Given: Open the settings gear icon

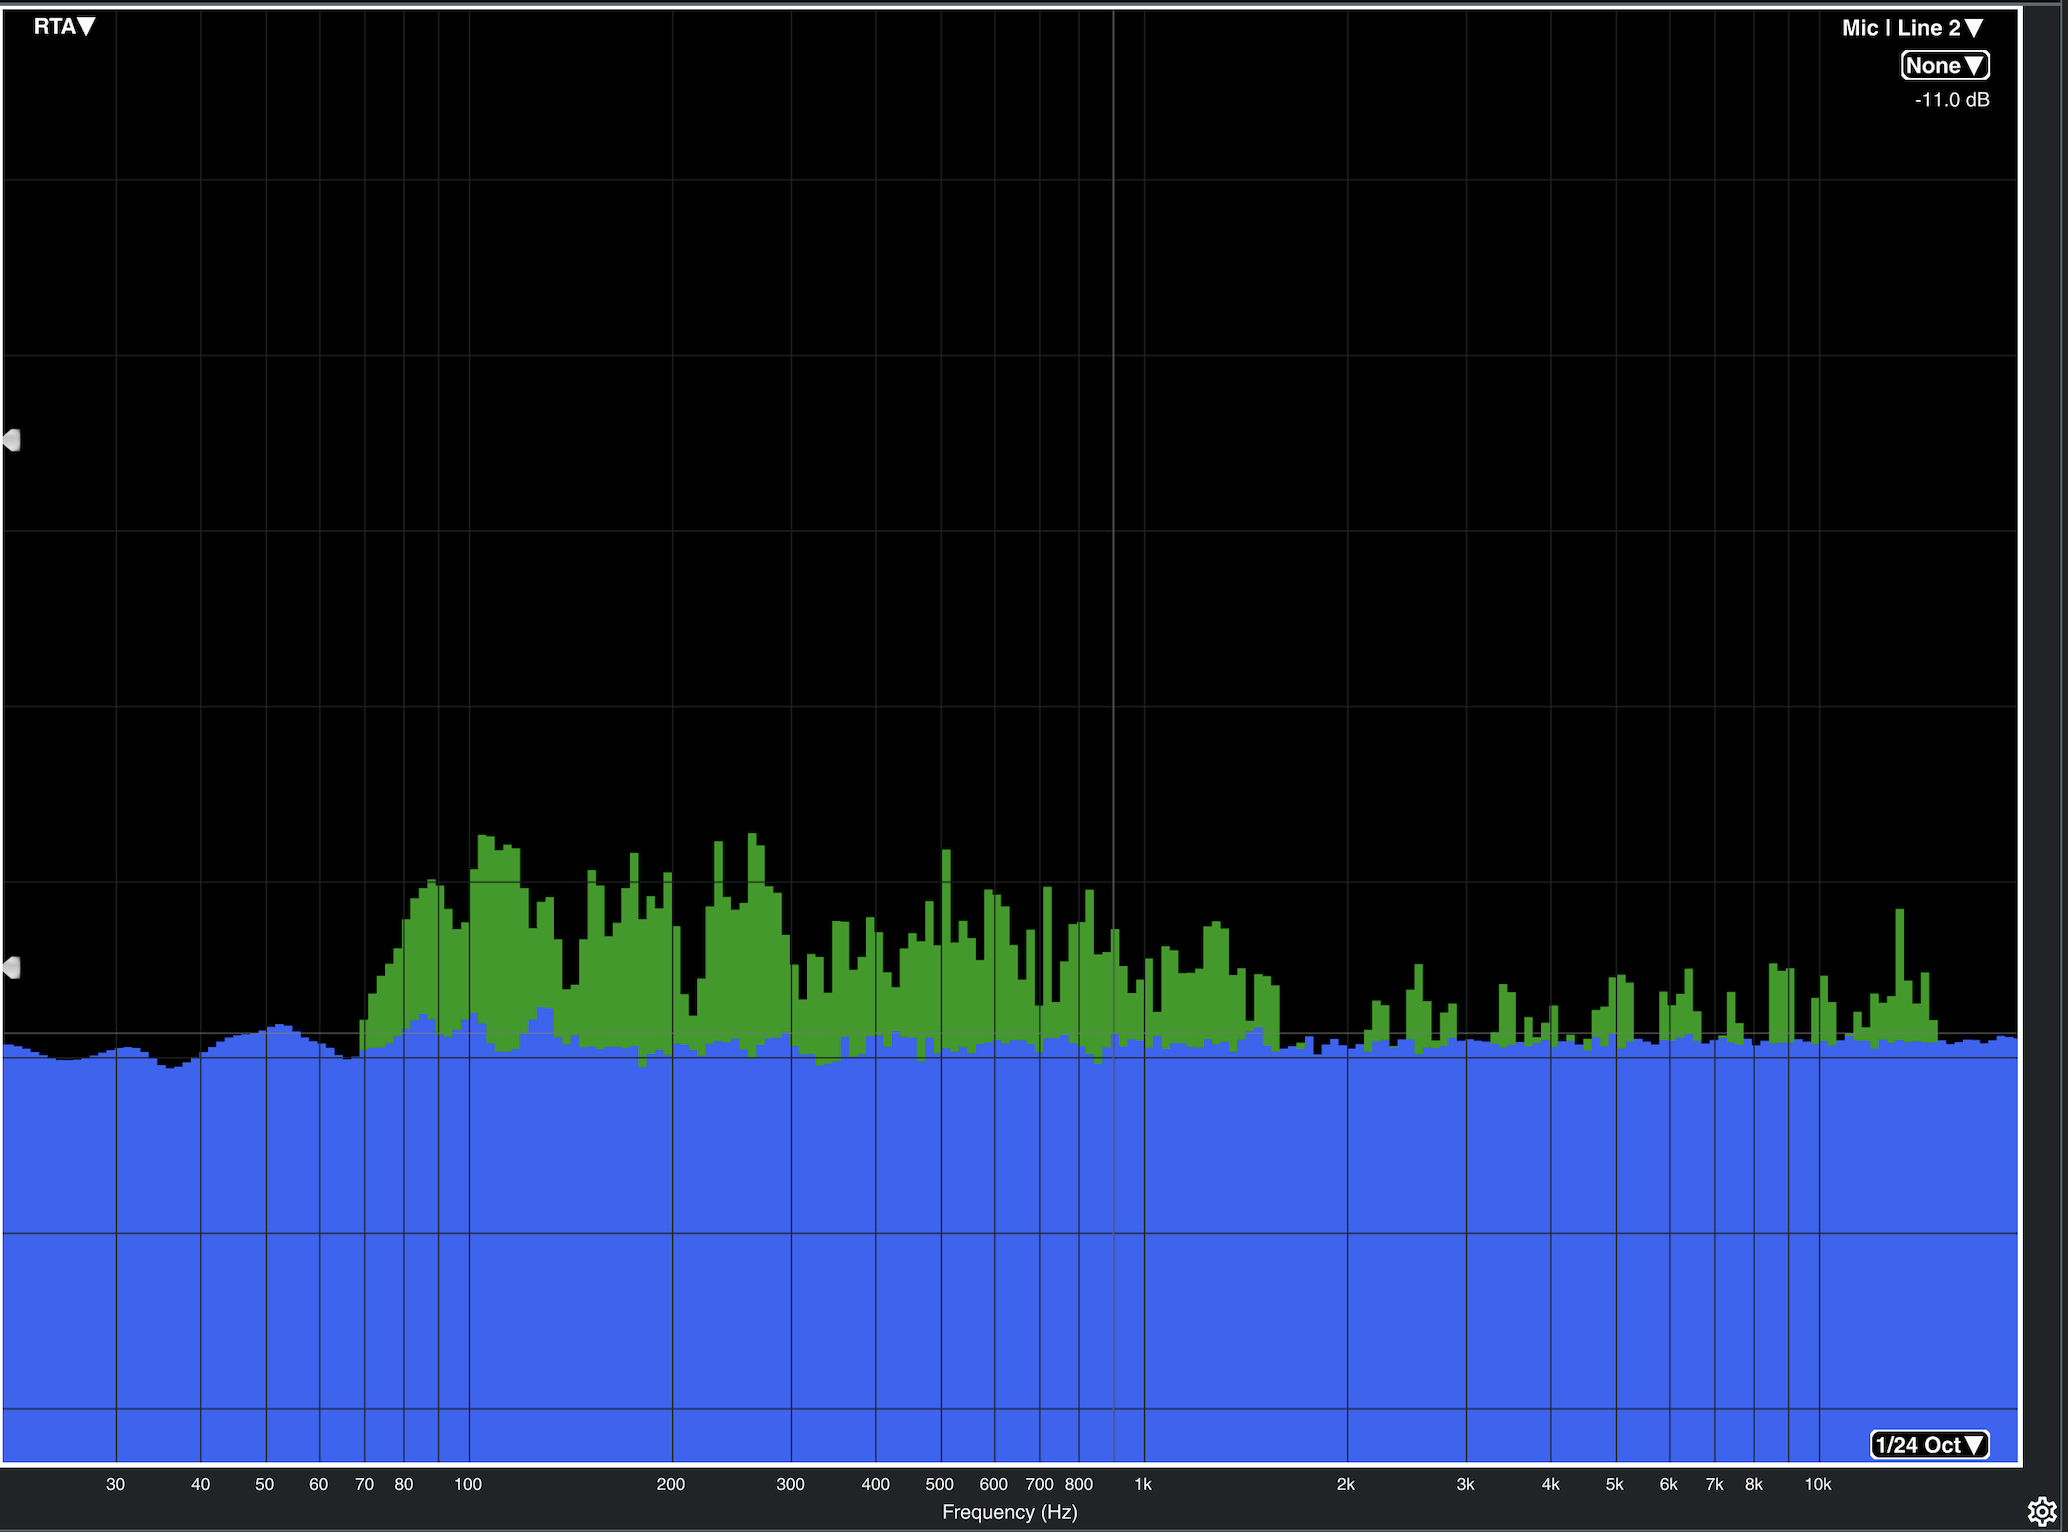Looking at the screenshot, I should 2041,1510.
